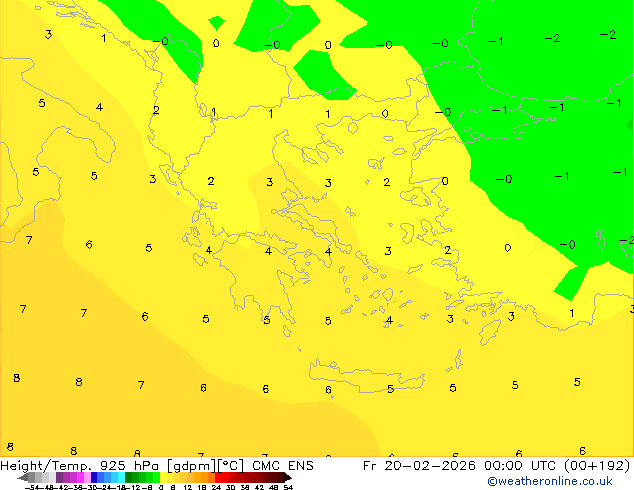Image resolution: width=634 pixels, height=490 pixels.
Task: Pick the yellow swatch in the legend
Action: point(163,477)
